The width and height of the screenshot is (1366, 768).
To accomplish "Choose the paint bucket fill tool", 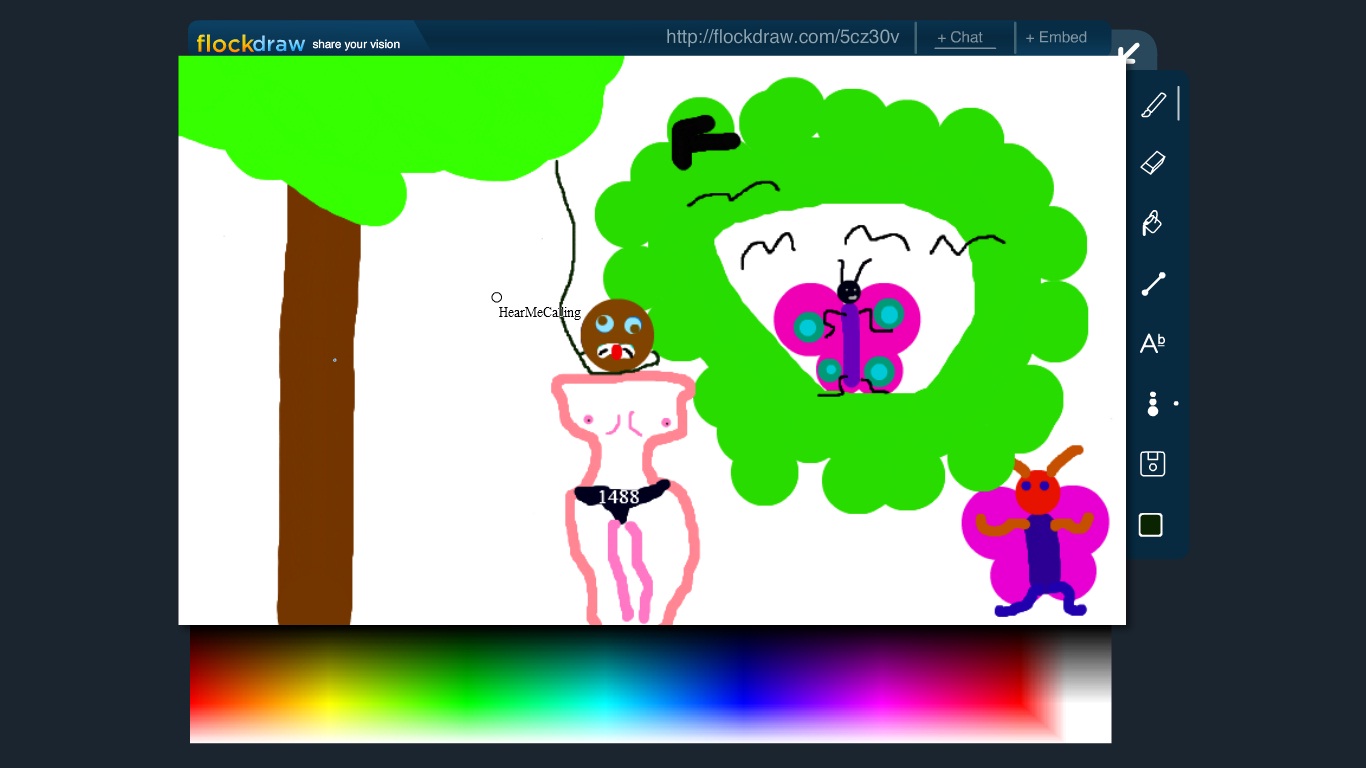I will point(1152,223).
